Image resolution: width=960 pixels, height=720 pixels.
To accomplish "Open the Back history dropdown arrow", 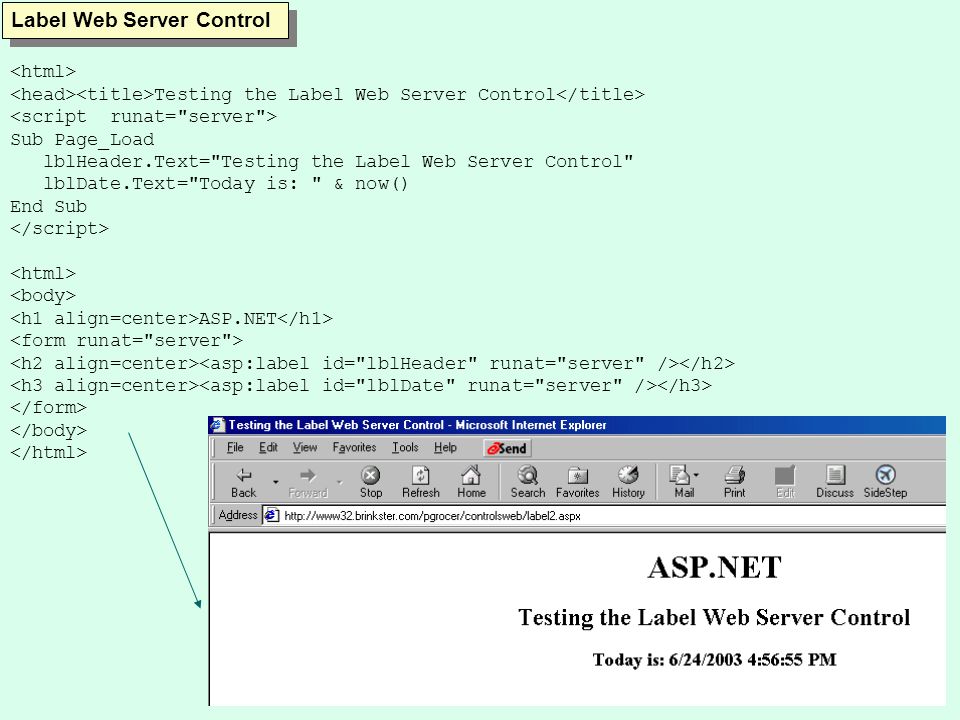I will 276,482.
